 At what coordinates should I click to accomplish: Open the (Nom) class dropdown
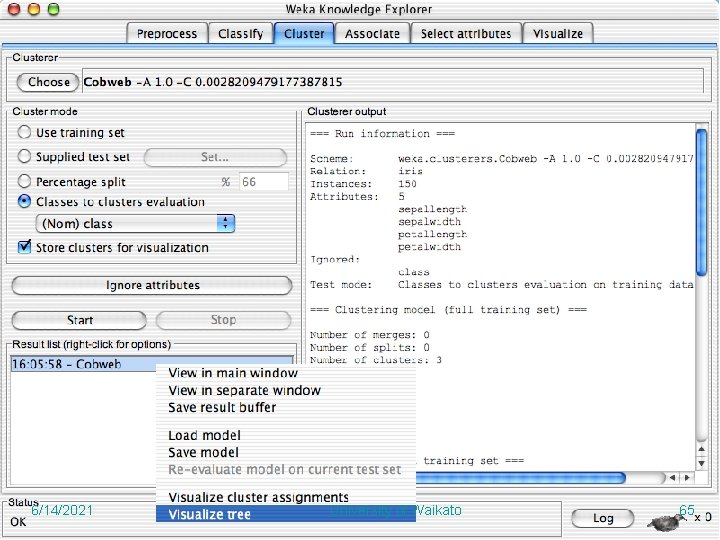click(x=135, y=224)
